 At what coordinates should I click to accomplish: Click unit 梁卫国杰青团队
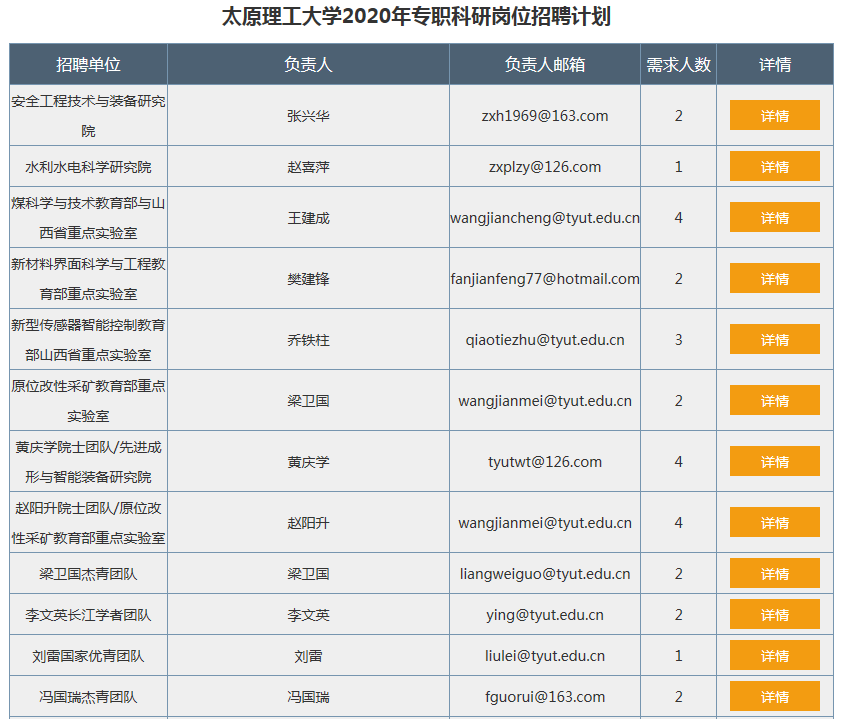coord(88,574)
